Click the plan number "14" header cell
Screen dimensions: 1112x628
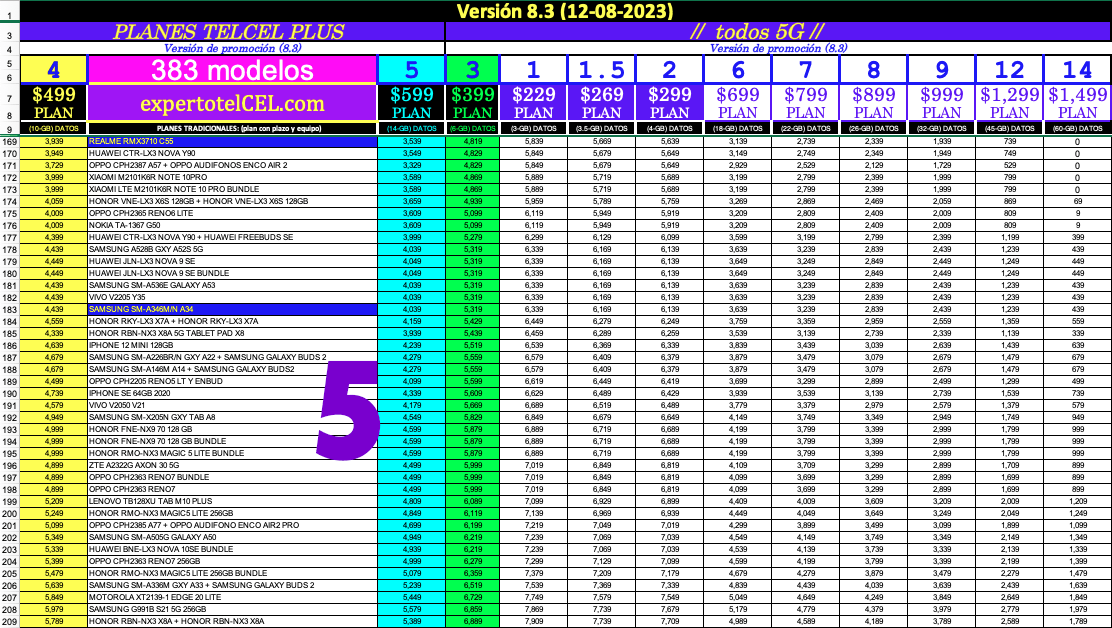(1078, 69)
